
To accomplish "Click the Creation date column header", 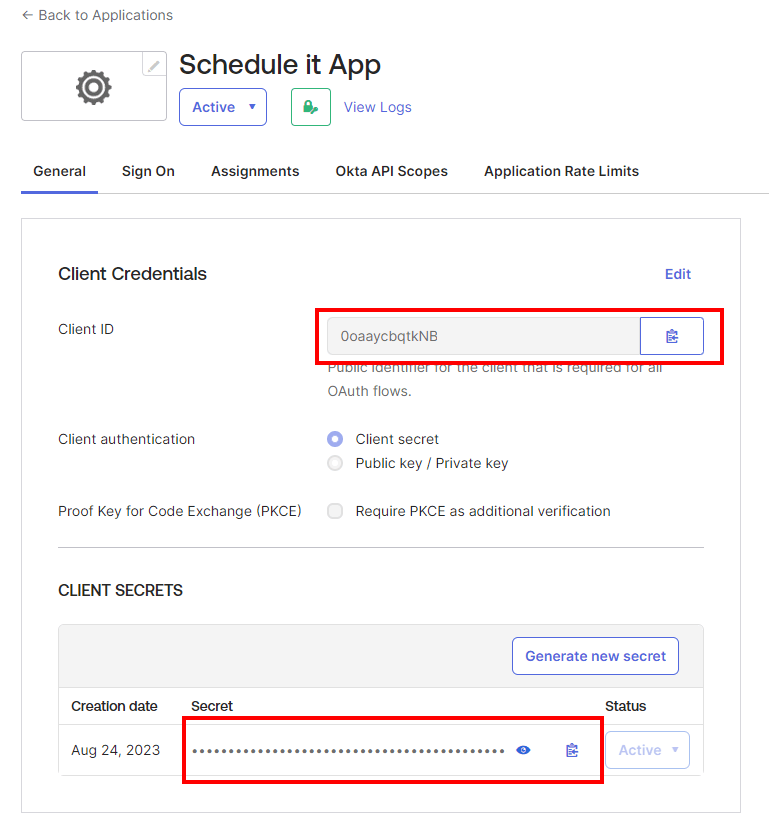I will [x=114, y=706].
